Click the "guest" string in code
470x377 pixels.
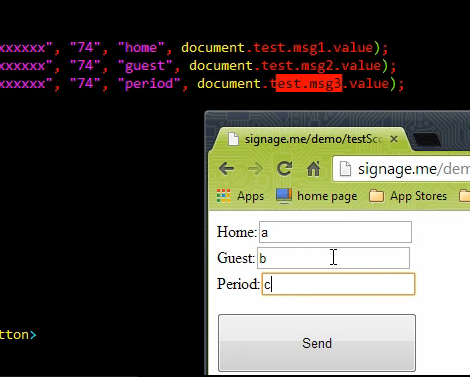coord(146,66)
